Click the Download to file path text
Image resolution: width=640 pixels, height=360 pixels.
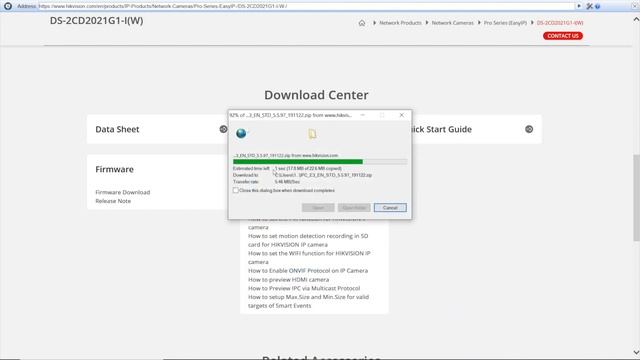click(x=323, y=175)
